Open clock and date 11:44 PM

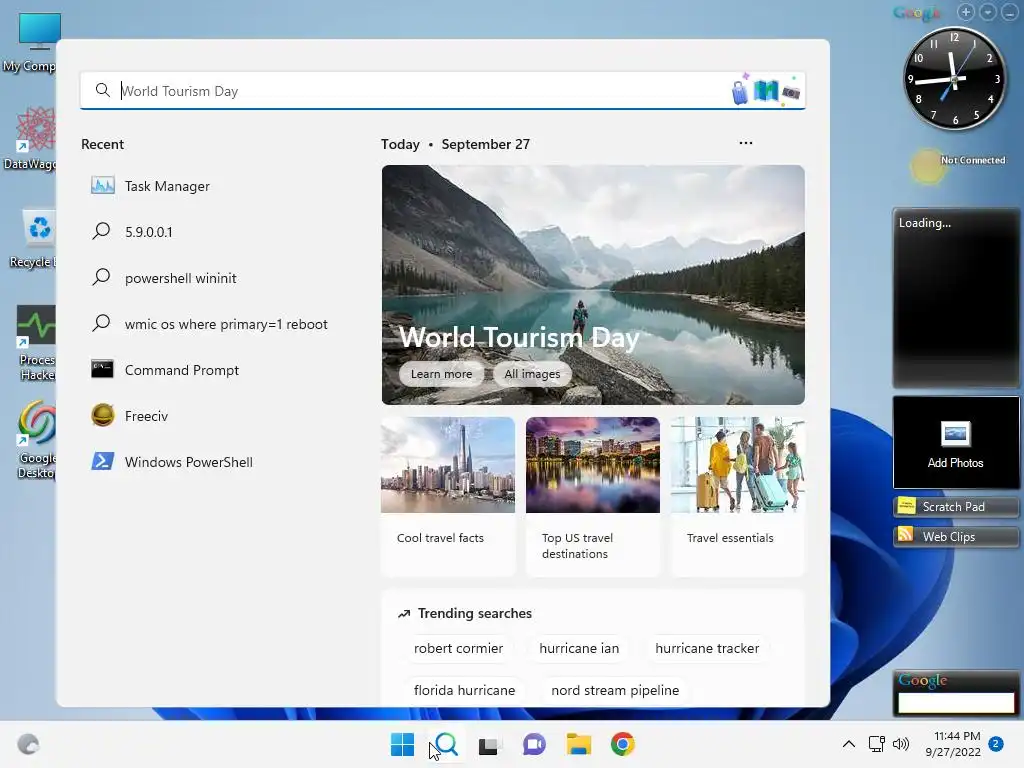[953, 744]
